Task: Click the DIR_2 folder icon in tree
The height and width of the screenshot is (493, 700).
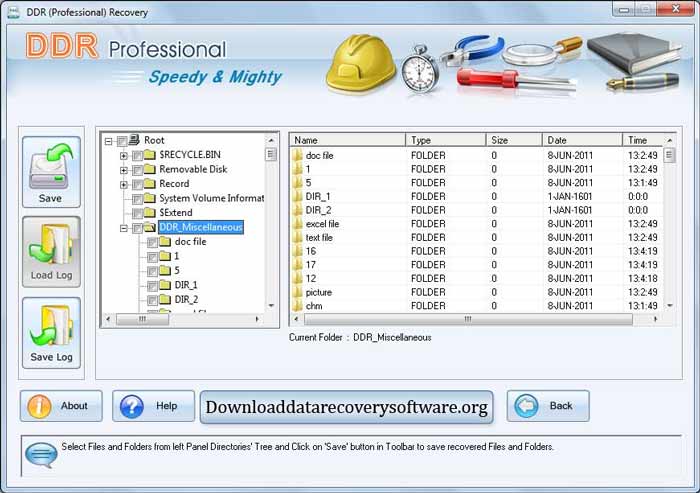Action: [165, 299]
